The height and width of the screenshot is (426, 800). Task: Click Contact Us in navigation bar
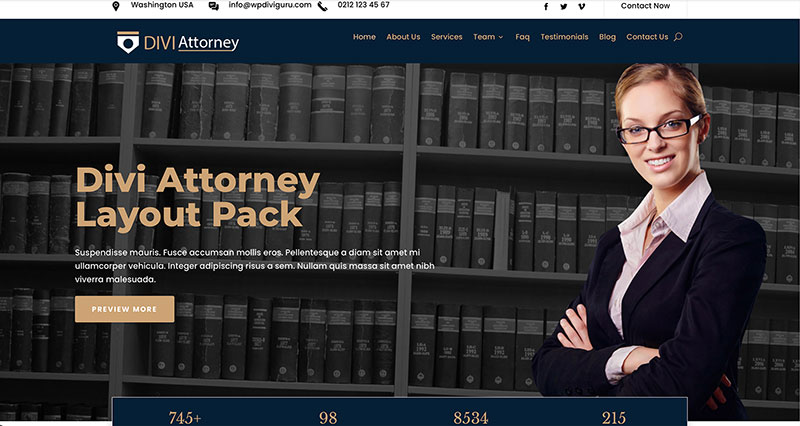point(647,37)
